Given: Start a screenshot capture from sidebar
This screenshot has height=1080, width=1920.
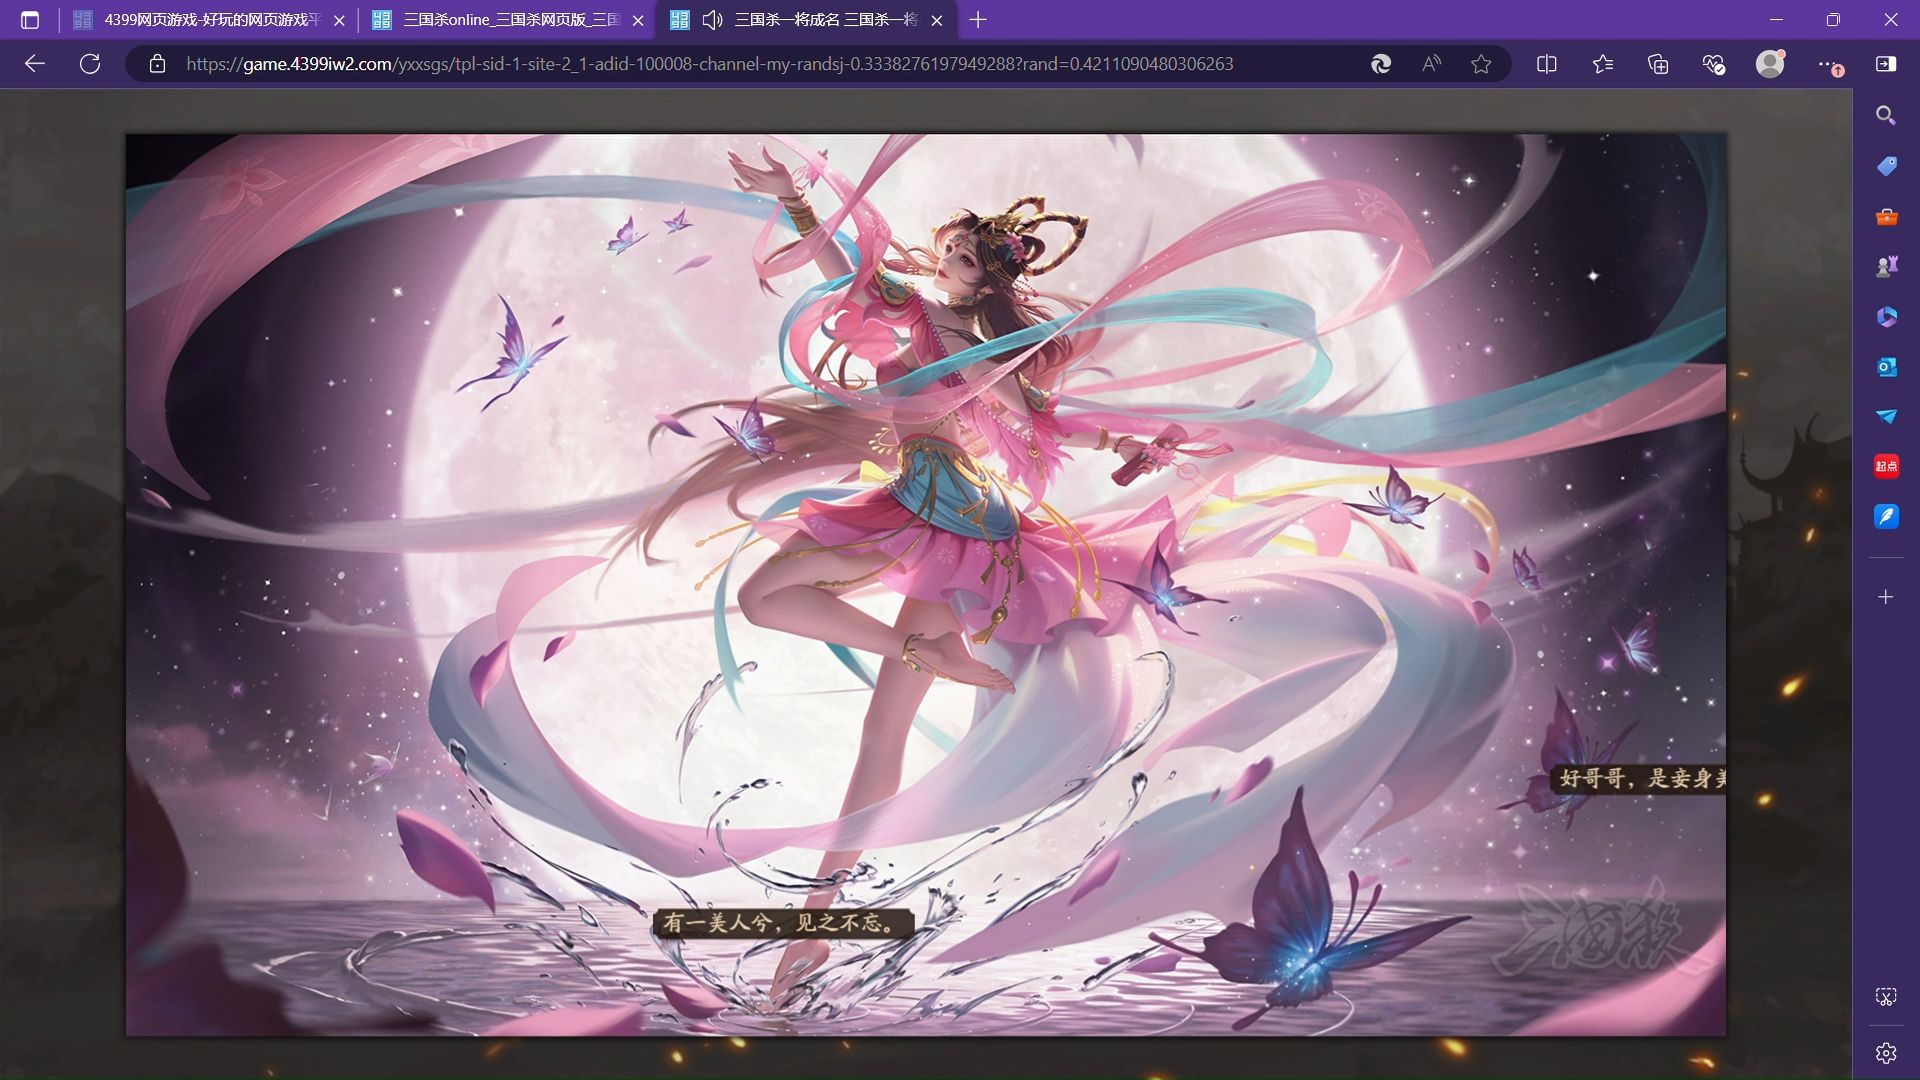Looking at the screenshot, I should click(x=1886, y=997).
